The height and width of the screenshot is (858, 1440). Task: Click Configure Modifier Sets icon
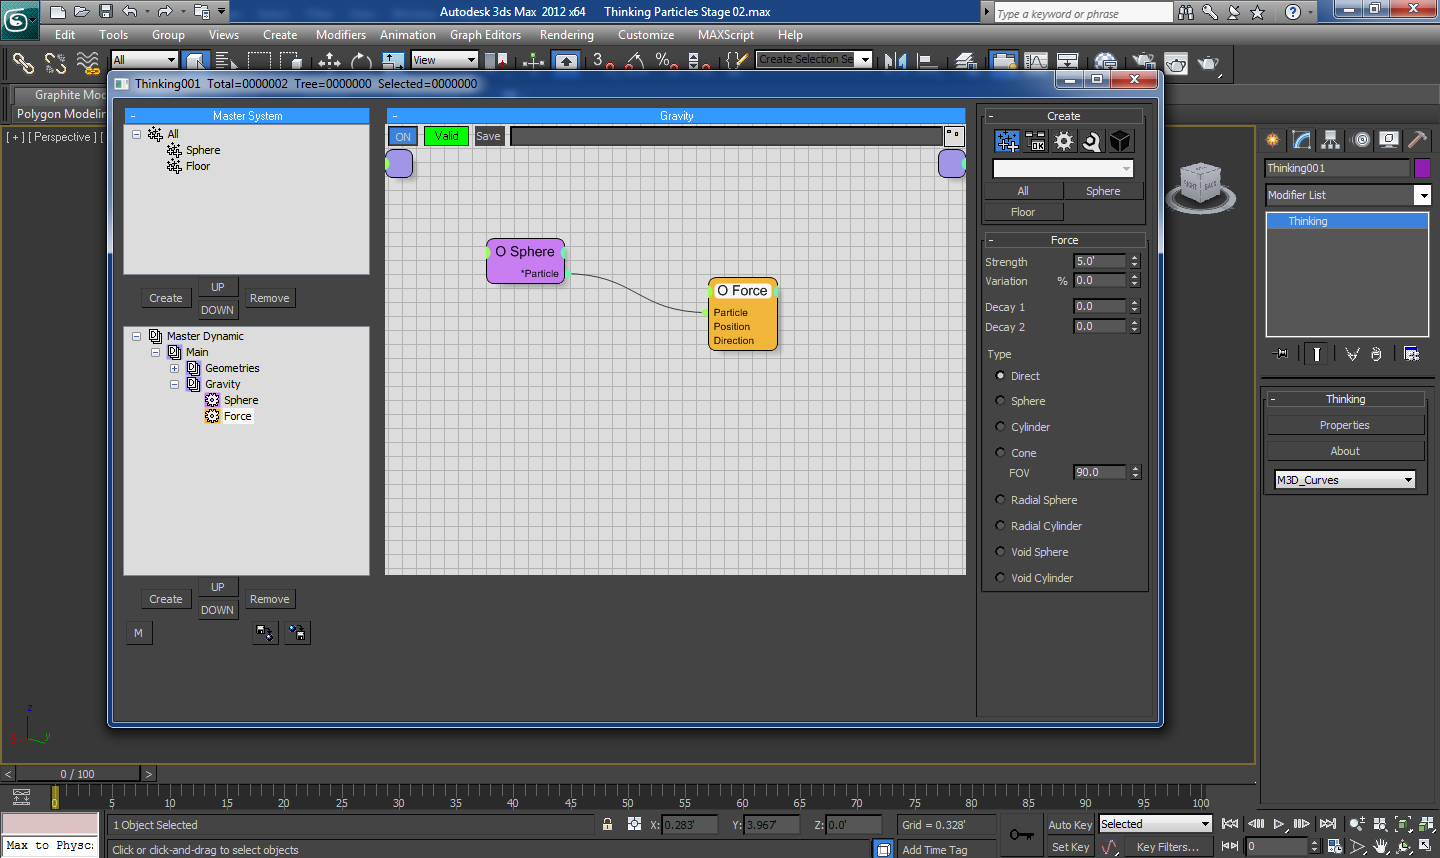[x=1412, y=353]
